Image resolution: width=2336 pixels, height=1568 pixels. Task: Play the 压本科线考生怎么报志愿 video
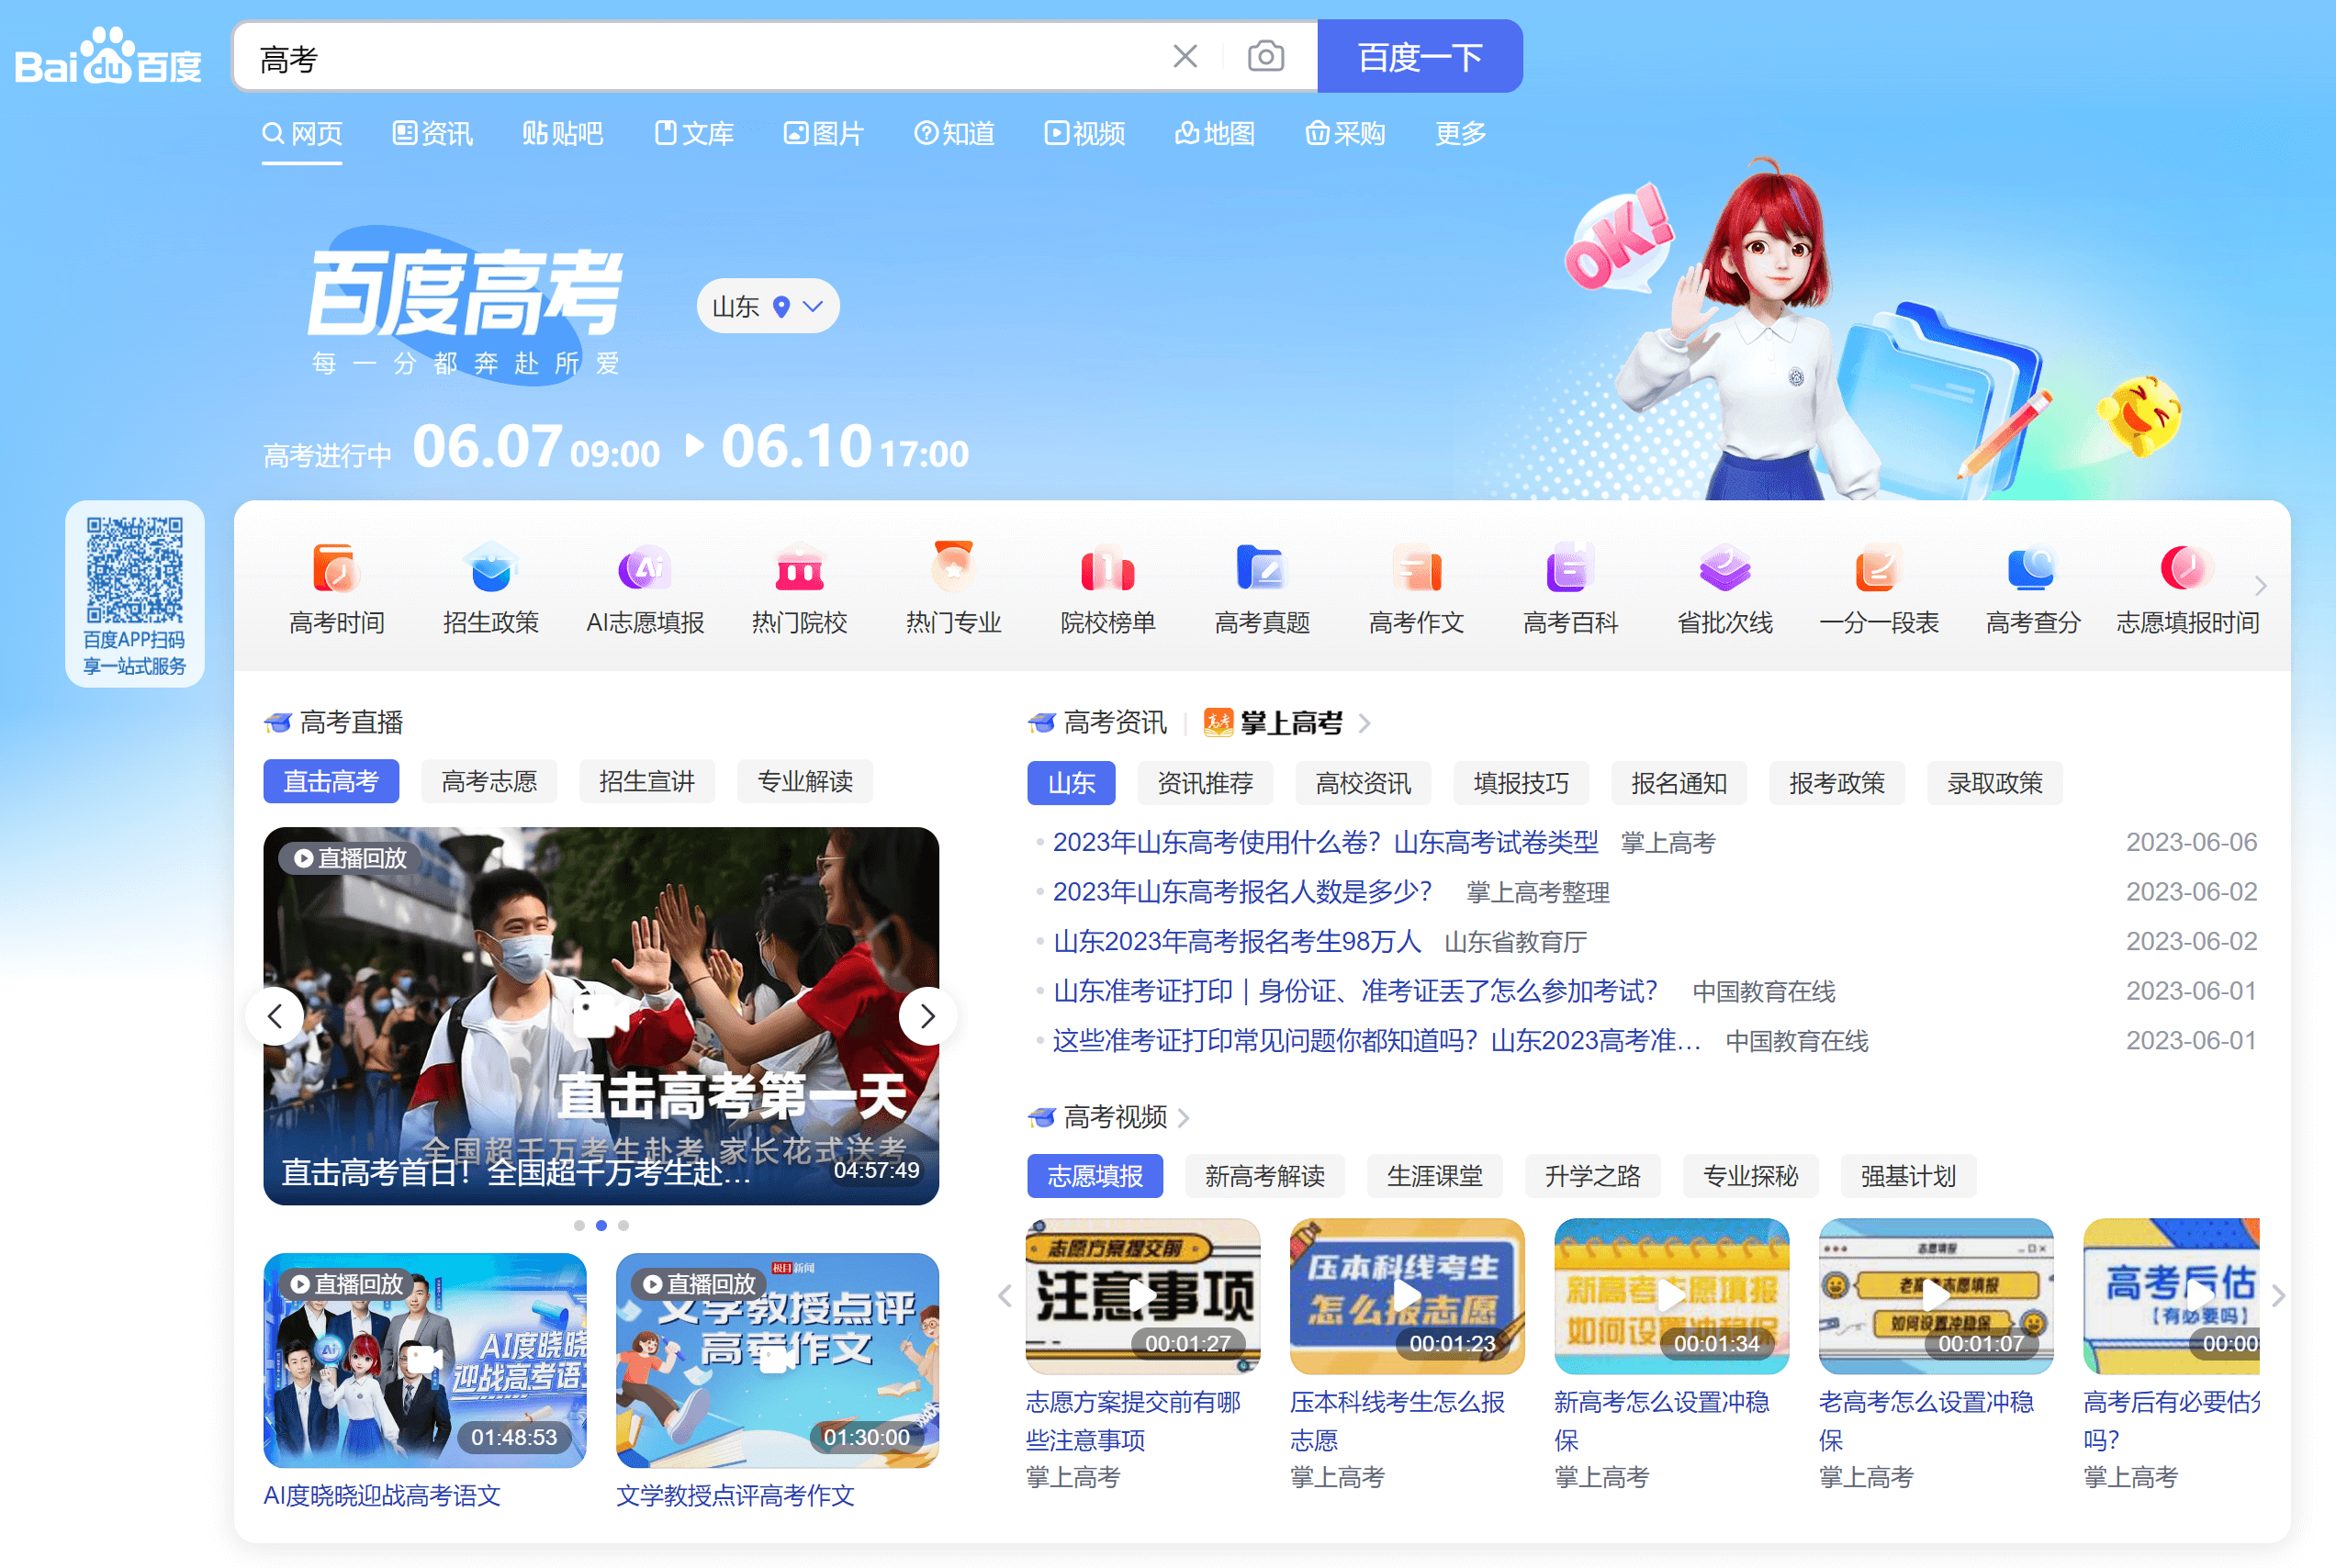[x=1407, y=1296]
